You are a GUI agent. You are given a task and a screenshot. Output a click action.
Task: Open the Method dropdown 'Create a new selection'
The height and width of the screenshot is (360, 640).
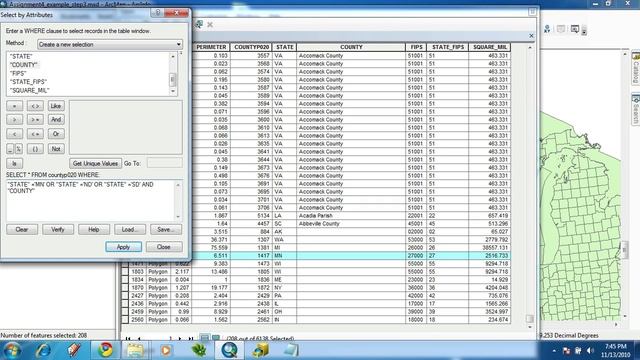[109, 44]
